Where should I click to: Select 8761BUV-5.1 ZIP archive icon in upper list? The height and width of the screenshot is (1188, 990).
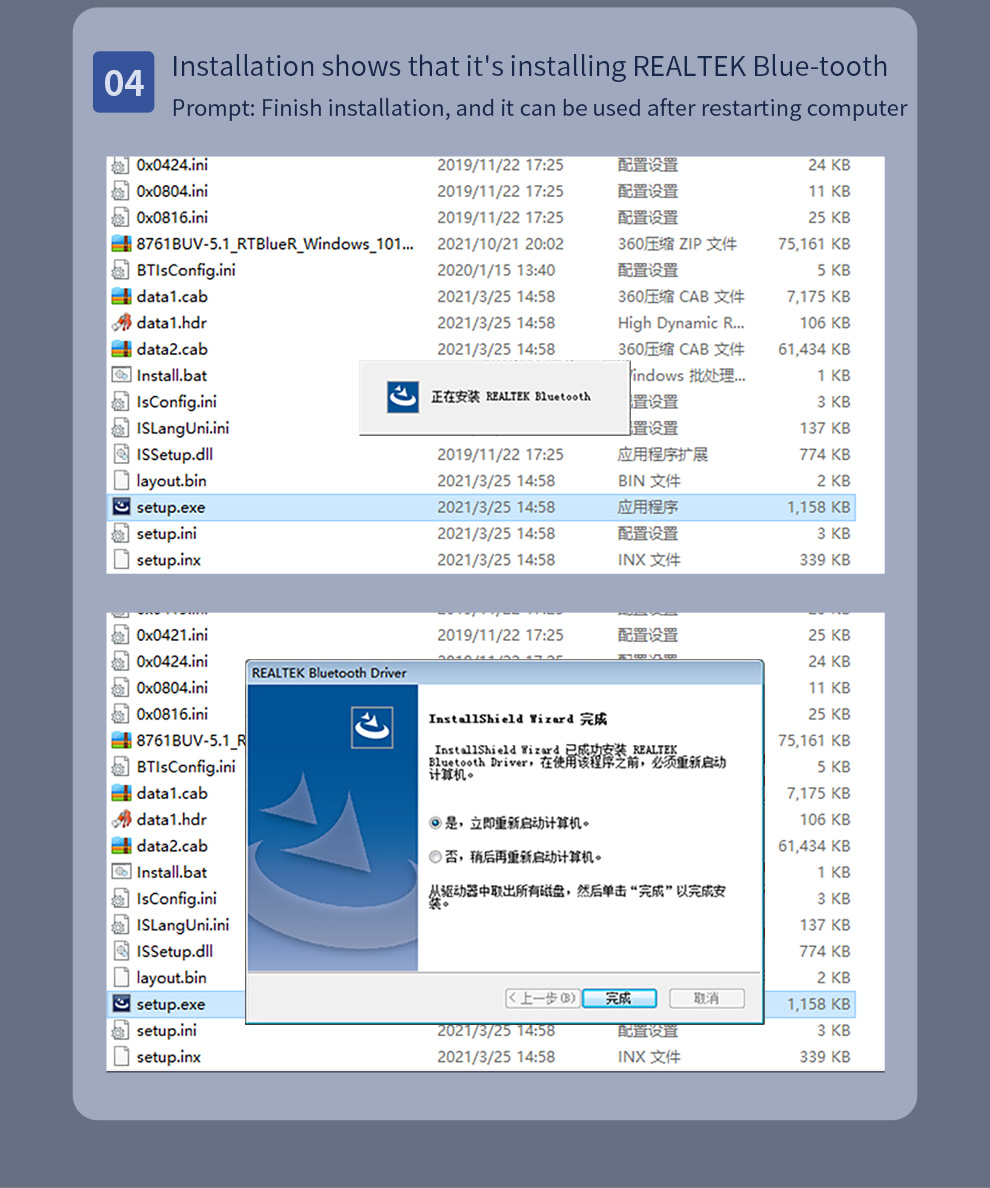(121, 244)
